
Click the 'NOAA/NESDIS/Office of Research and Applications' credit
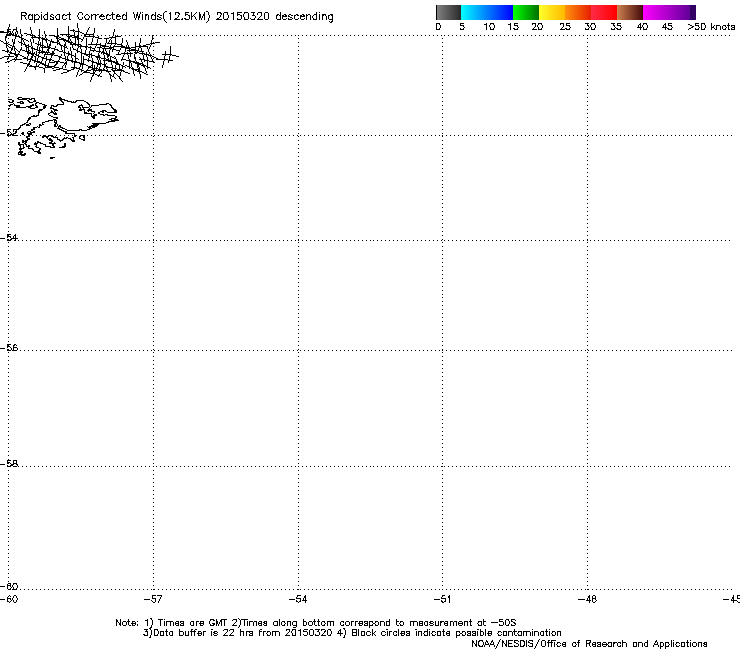coord(589,644)
